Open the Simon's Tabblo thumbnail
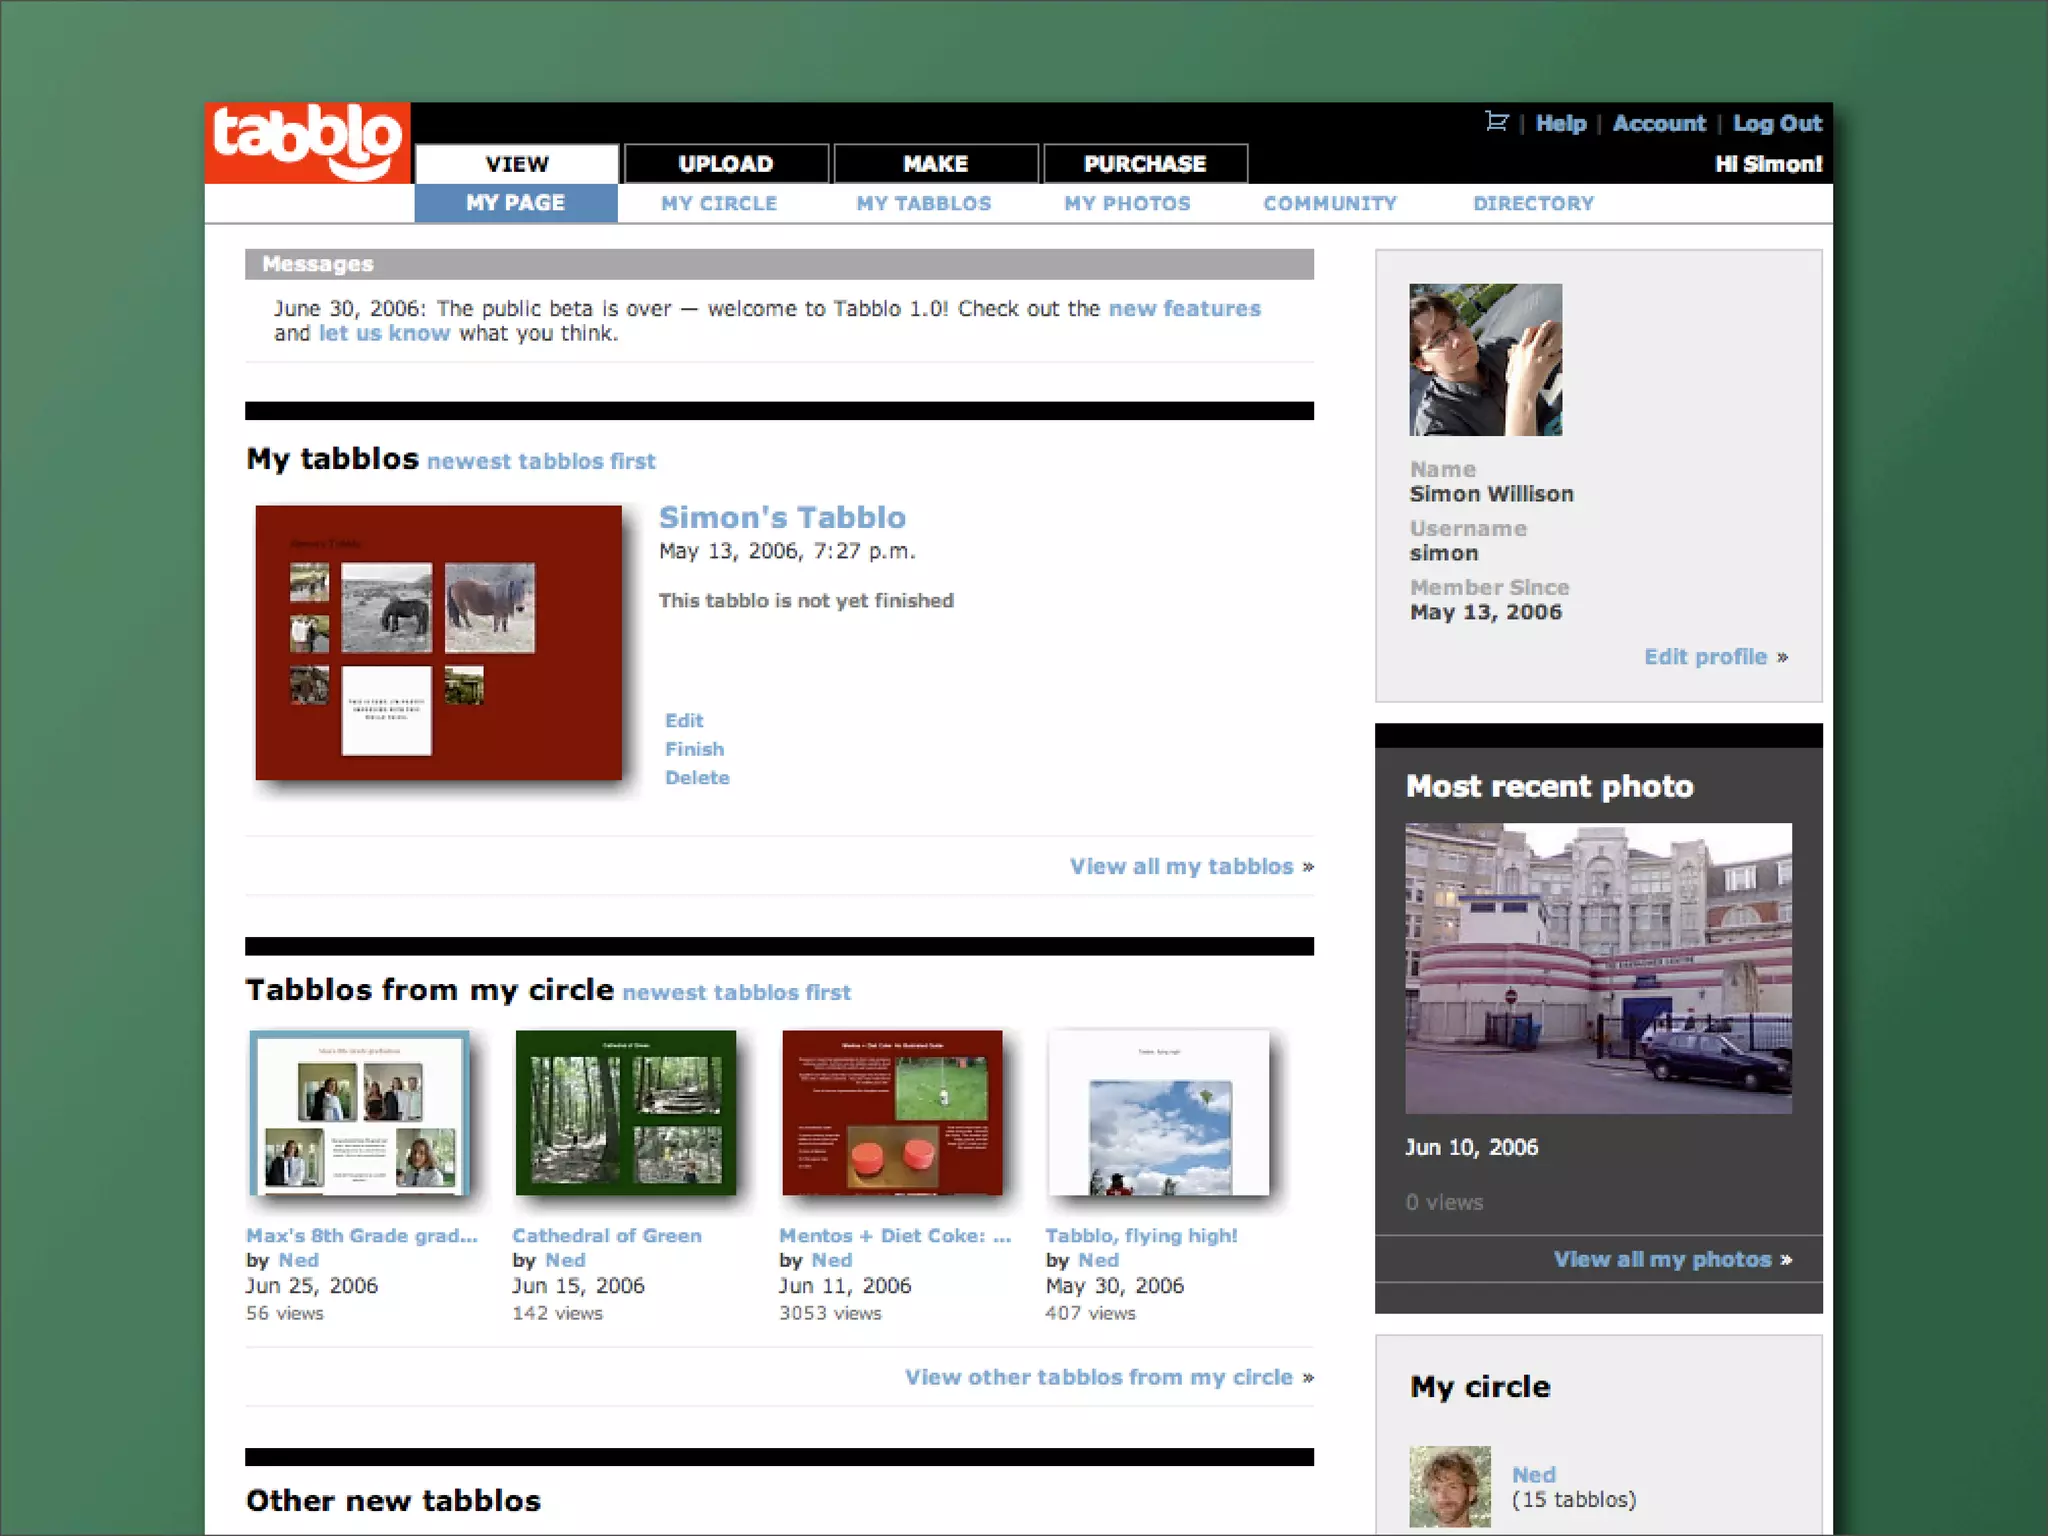Screen dimensions: 2048x1536 438,642
